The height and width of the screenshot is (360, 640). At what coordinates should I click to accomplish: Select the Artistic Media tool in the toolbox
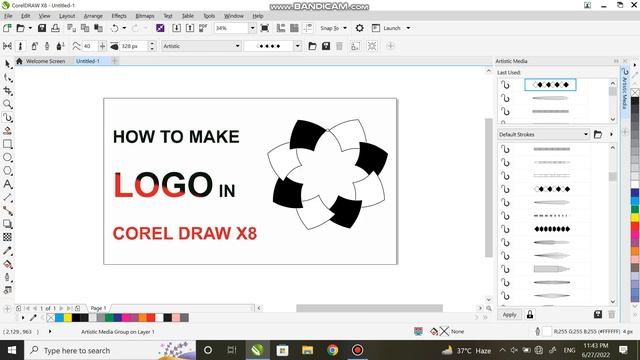[x=7, y=118]
